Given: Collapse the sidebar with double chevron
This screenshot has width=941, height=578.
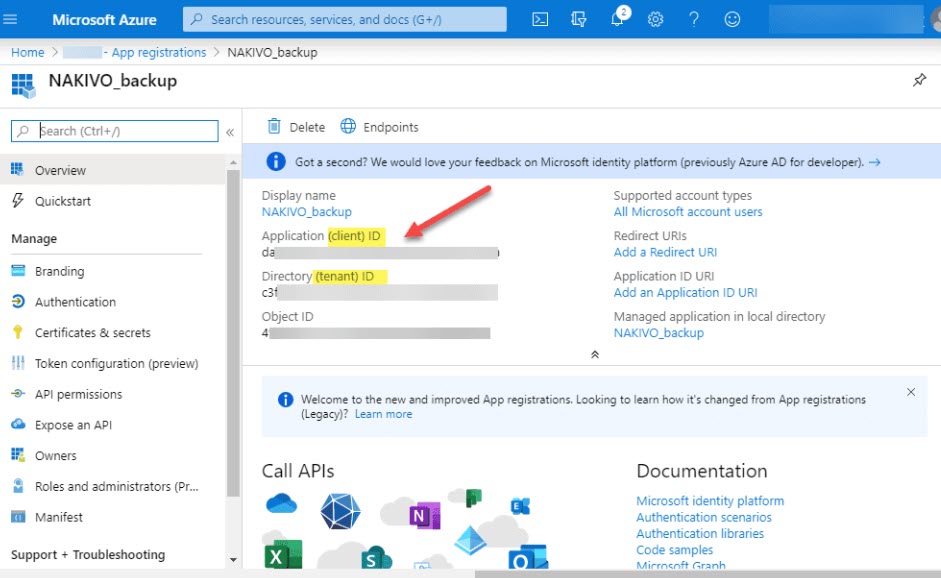Looking at the screenshot, I should click(x=230, y=132).
